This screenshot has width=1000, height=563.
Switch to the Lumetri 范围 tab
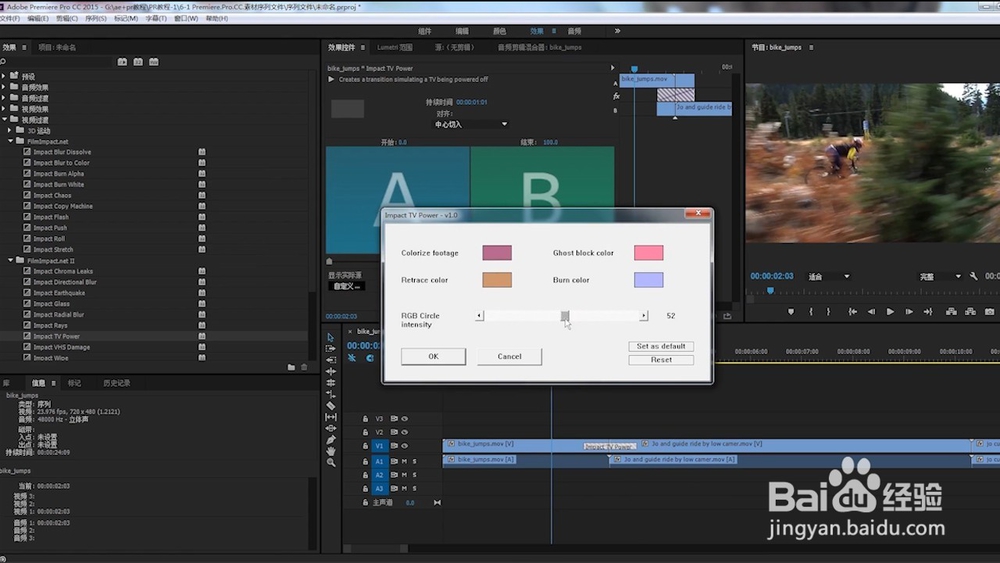(395, 47)
